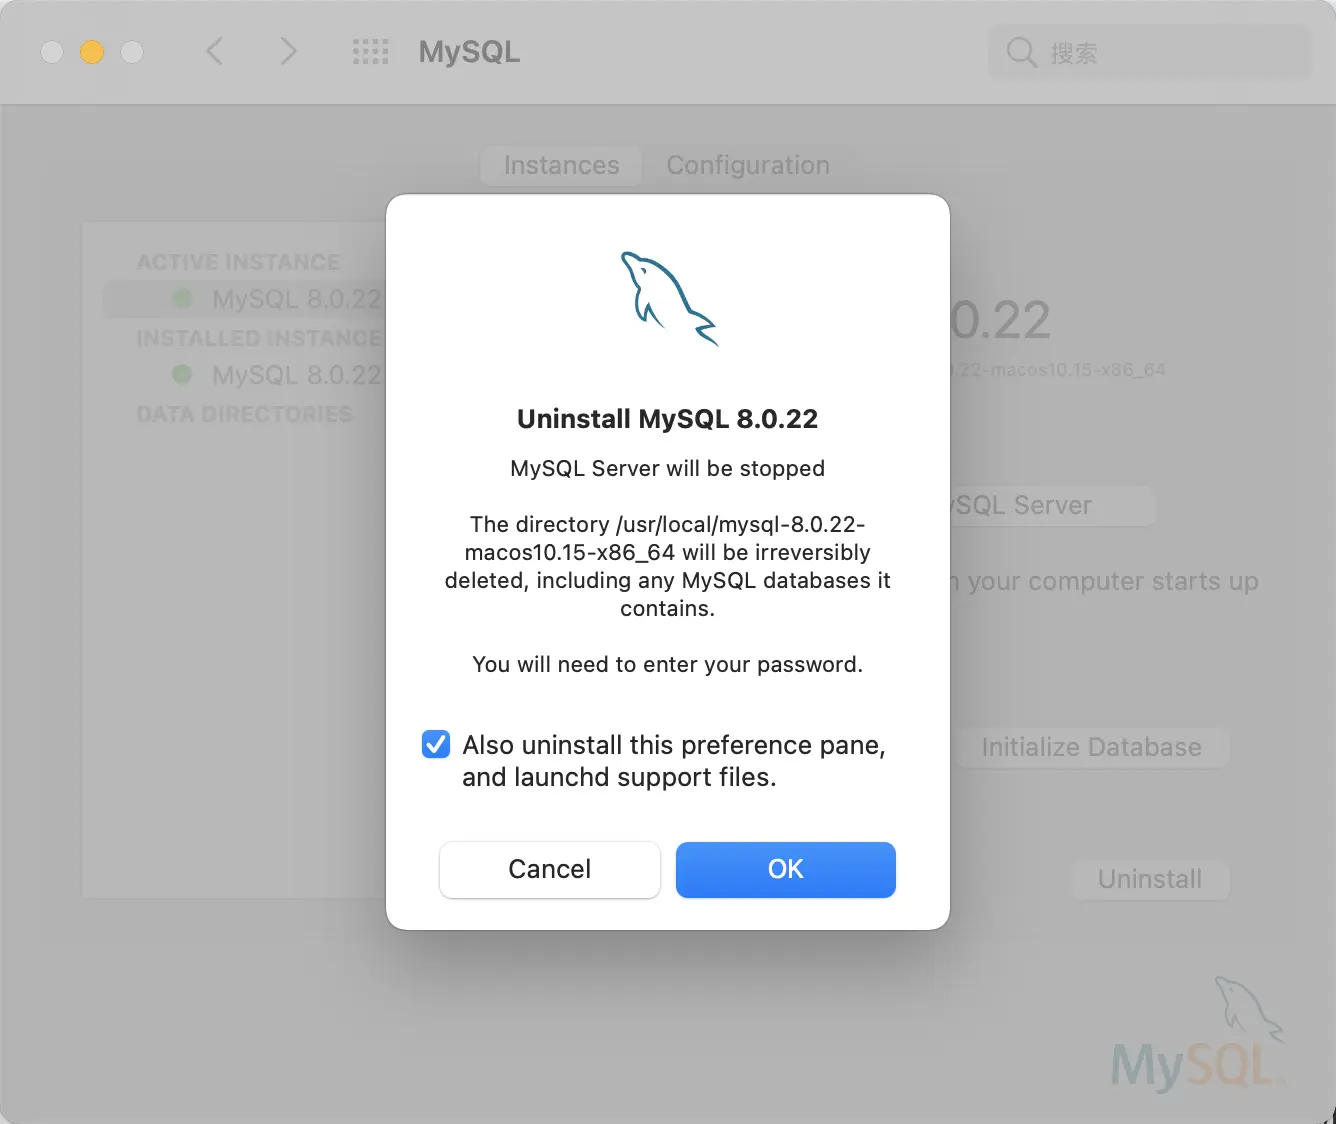Select active instance MySQL 8.0.22
The width and height of the screenshot is (1336, 1124).
(244, 299)
